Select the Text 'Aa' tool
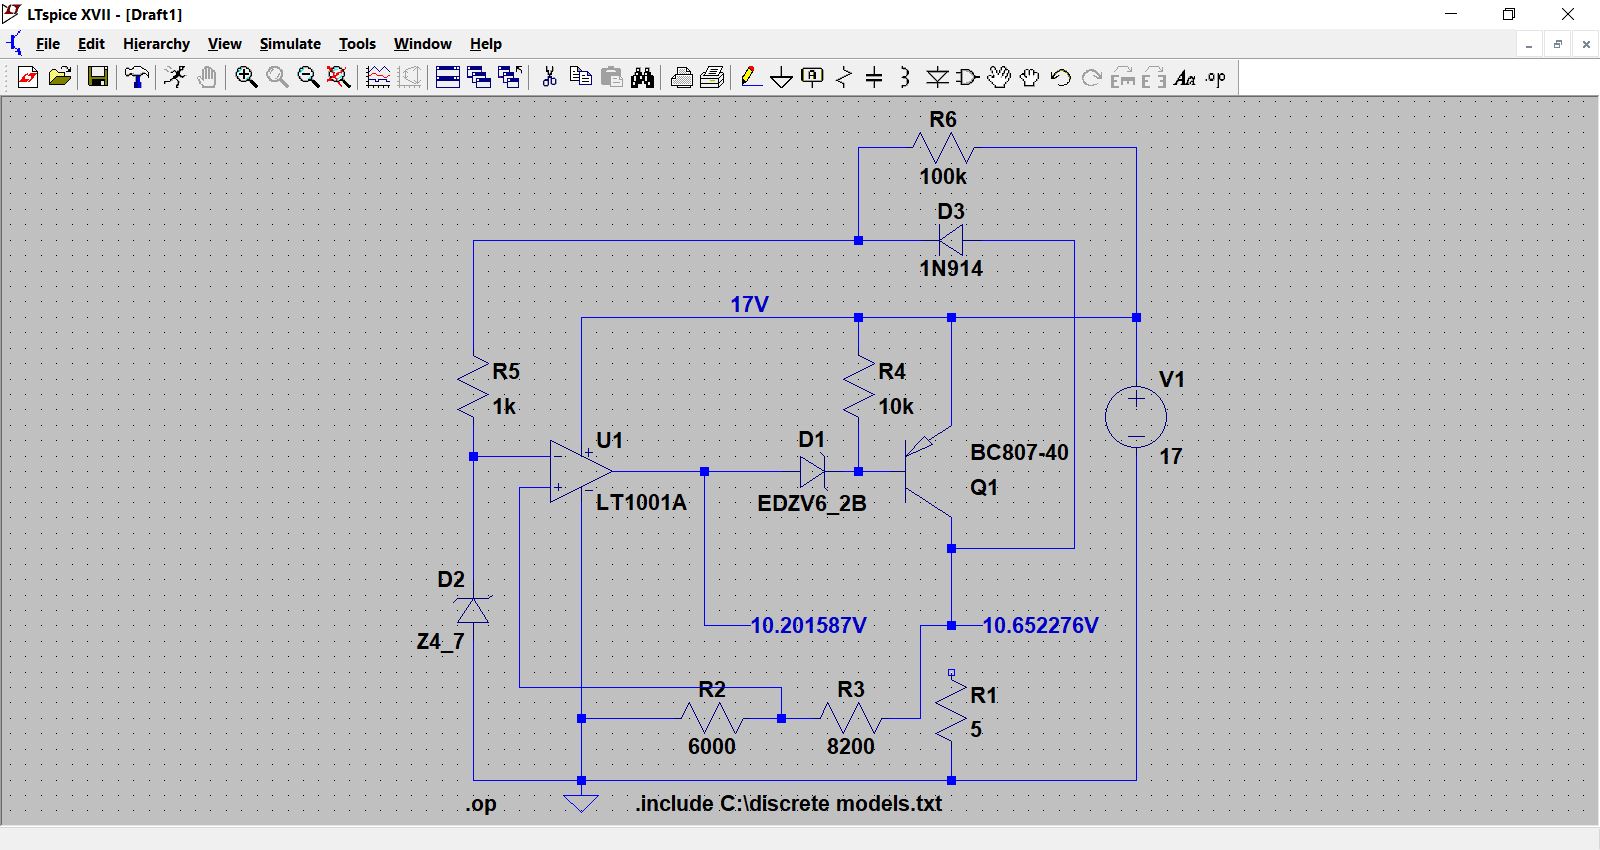 (x=1185, y=77)
